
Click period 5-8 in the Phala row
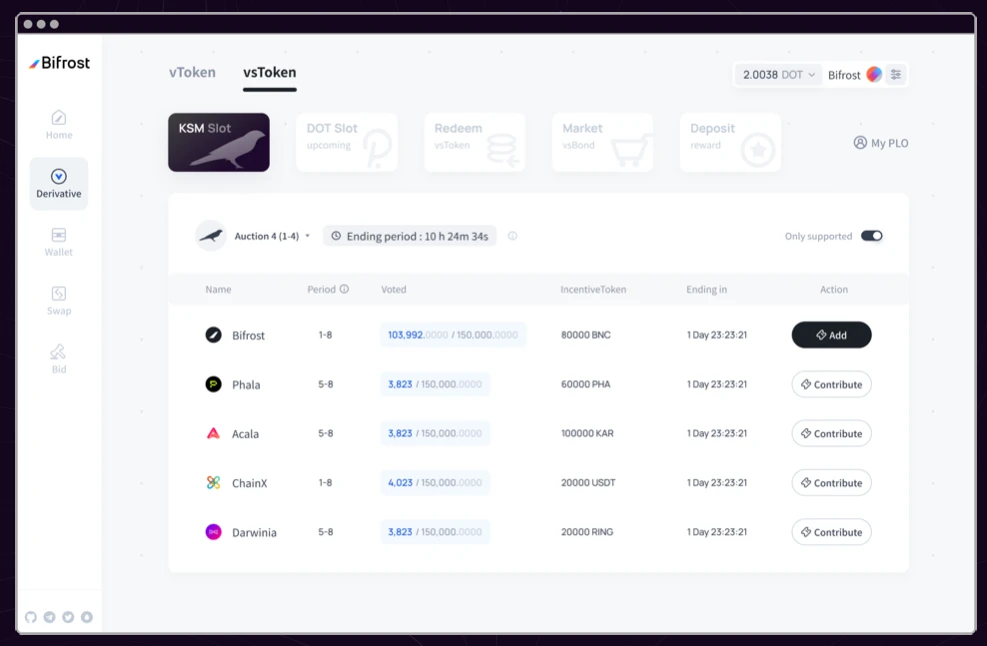pos(325,384)
